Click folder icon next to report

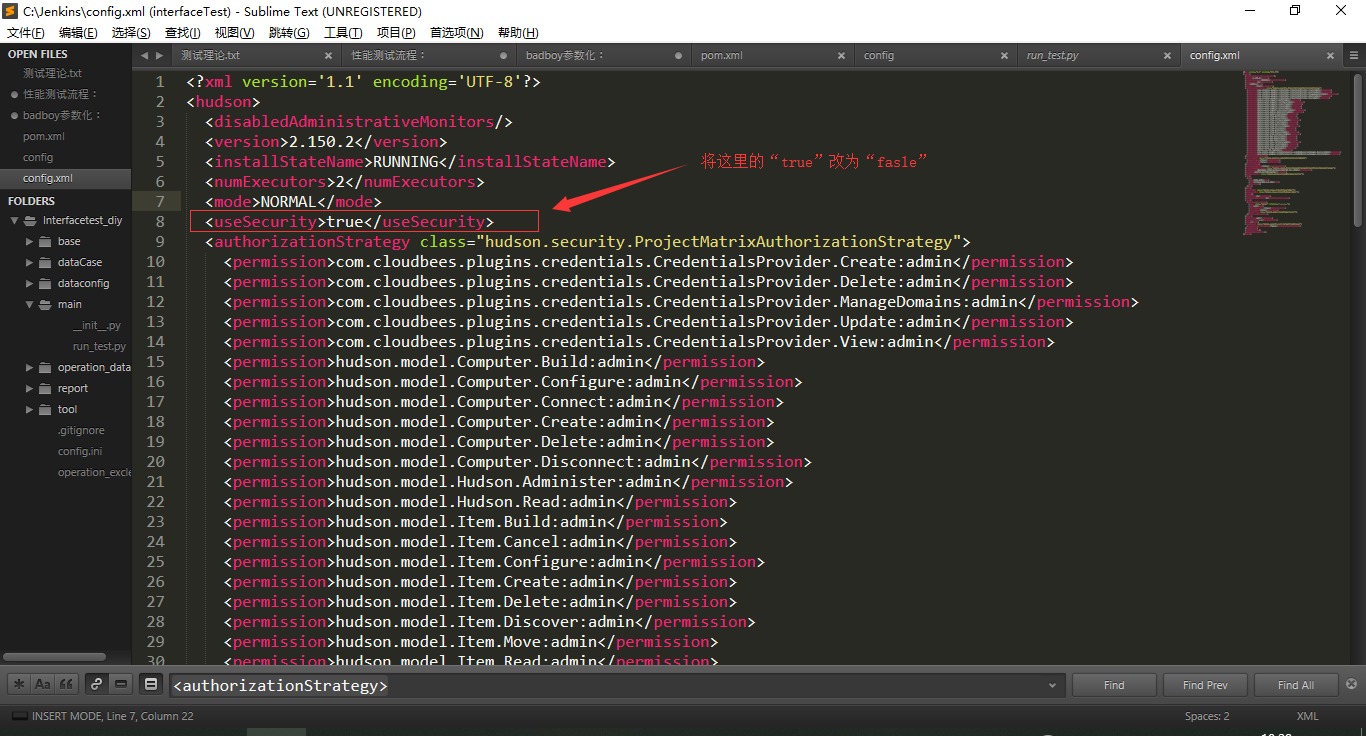(45, 388)
